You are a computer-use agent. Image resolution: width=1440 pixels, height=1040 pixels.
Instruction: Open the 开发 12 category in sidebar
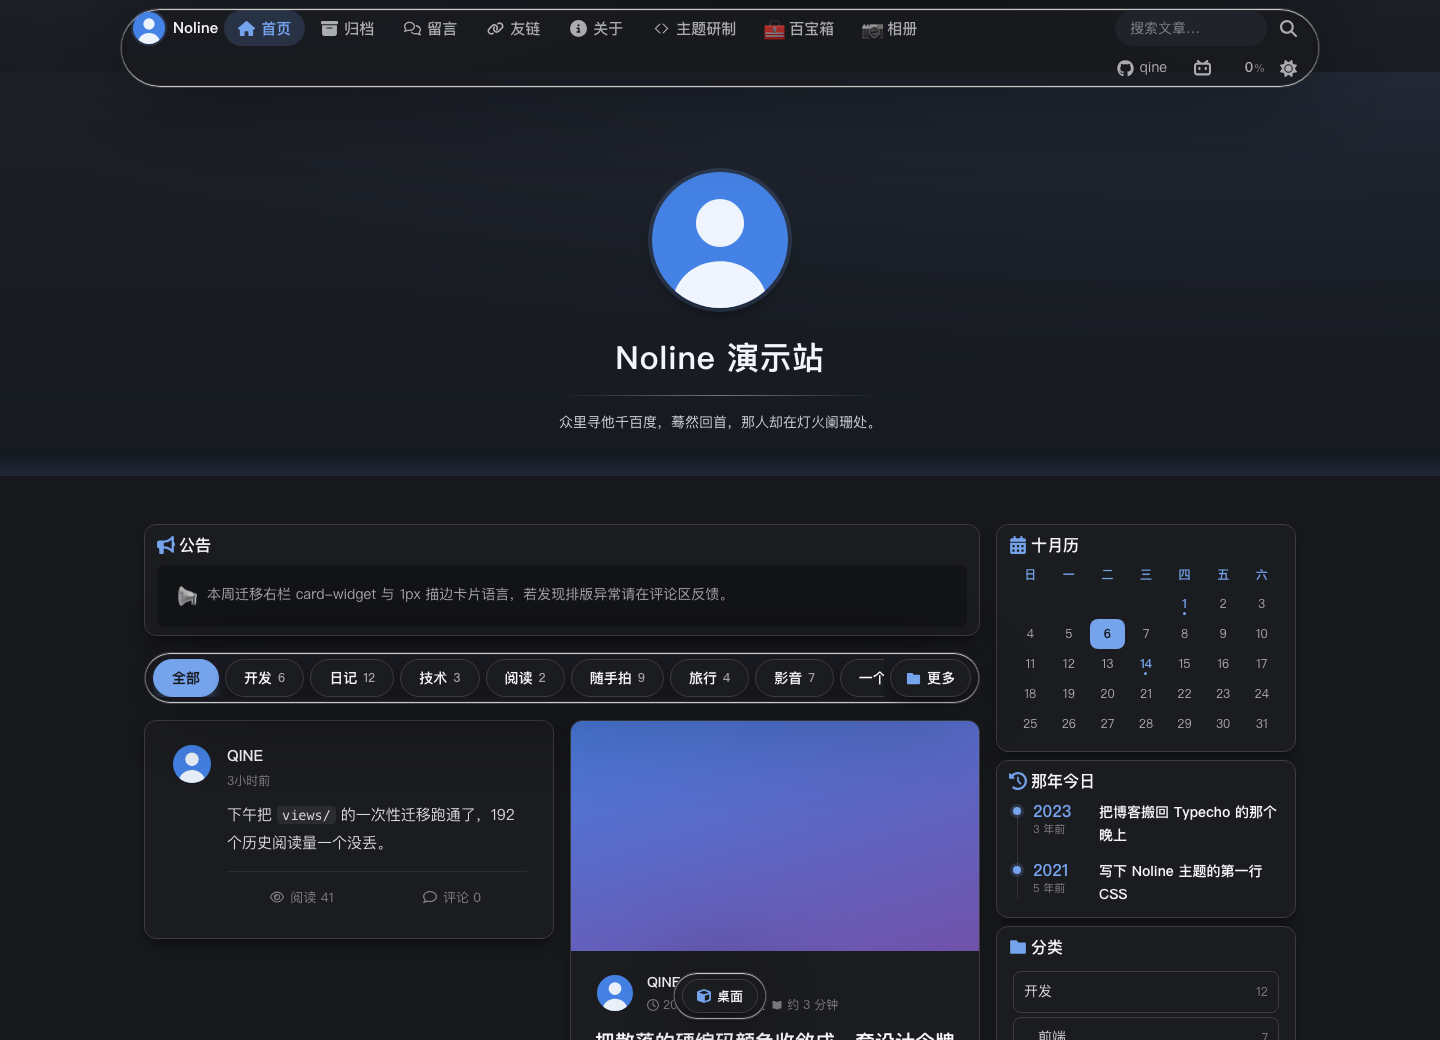click(1146, 992)
